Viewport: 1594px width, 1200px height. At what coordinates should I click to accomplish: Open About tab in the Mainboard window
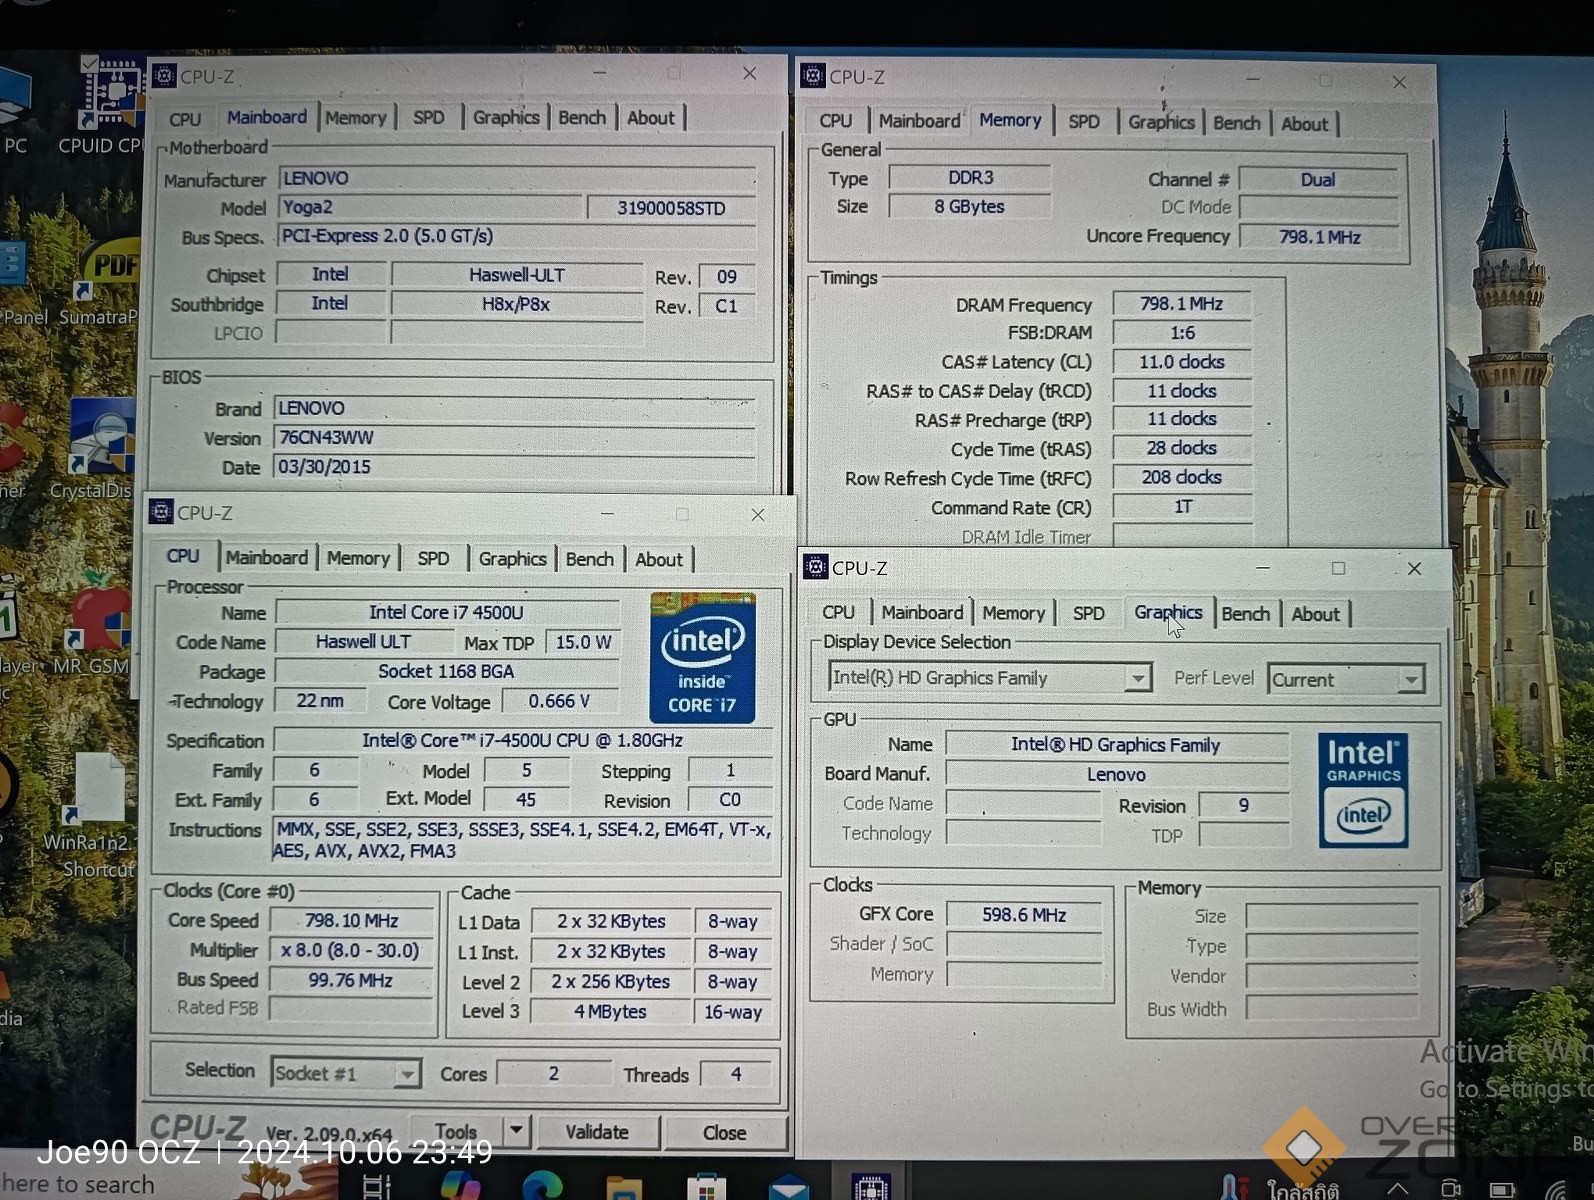point(651,118)
